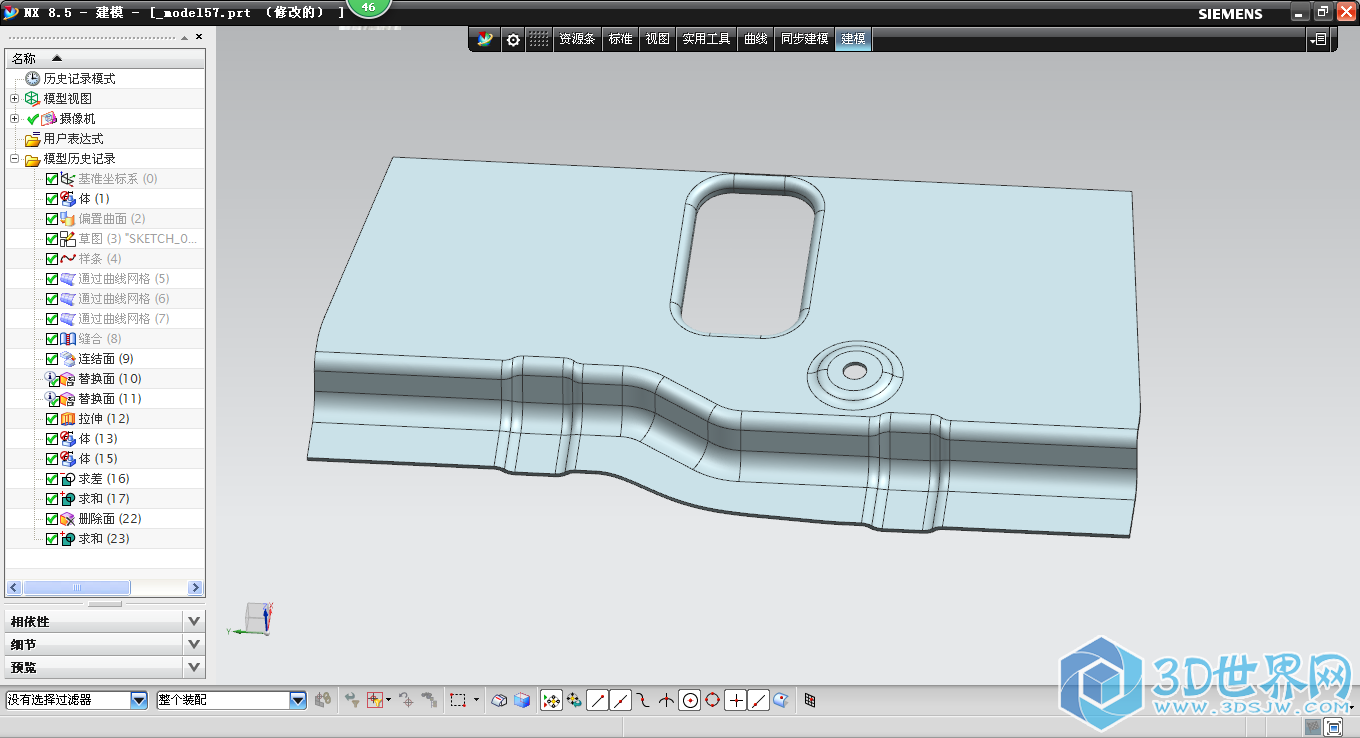Open the 视图 tab
Screen dimensions: 1360x738
pyautogui.click(x=657, y=39)
